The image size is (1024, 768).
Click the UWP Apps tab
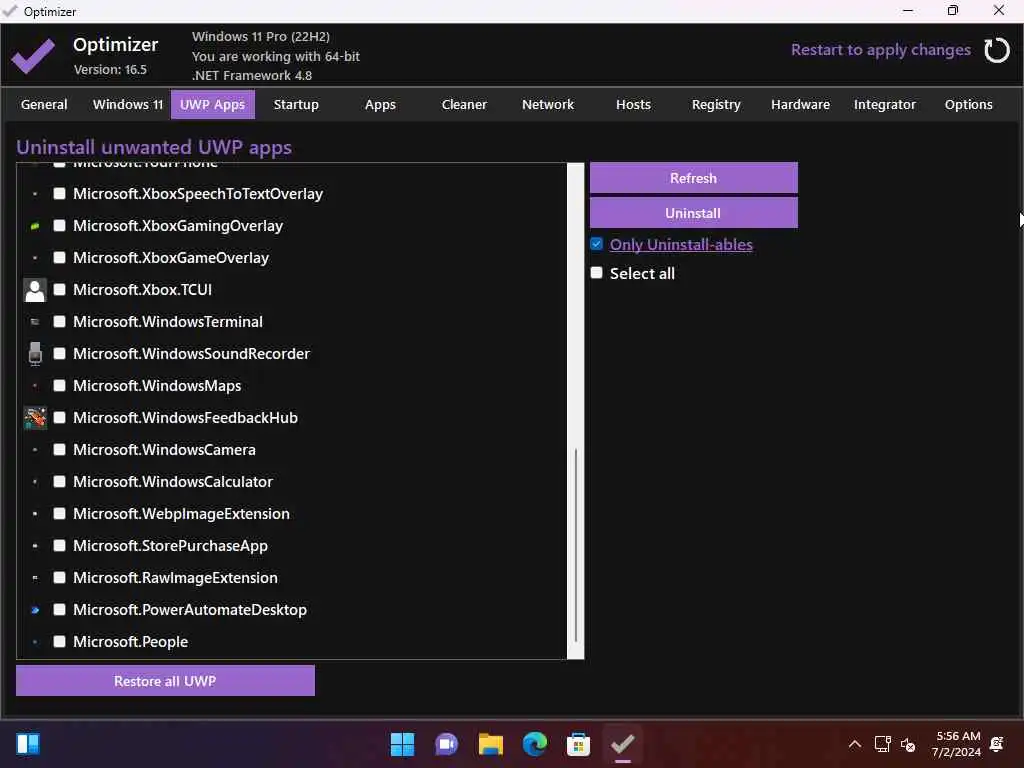(x=212, y=104)
